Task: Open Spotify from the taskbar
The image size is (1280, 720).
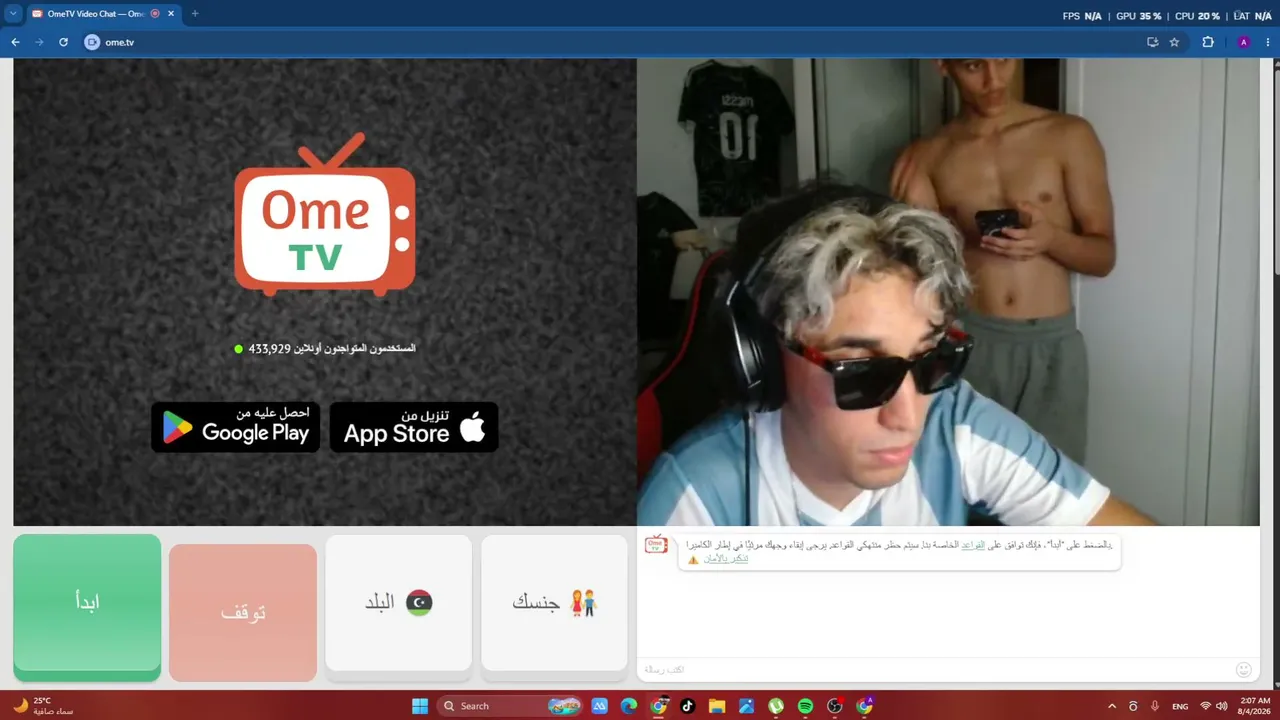Action: 805,706
